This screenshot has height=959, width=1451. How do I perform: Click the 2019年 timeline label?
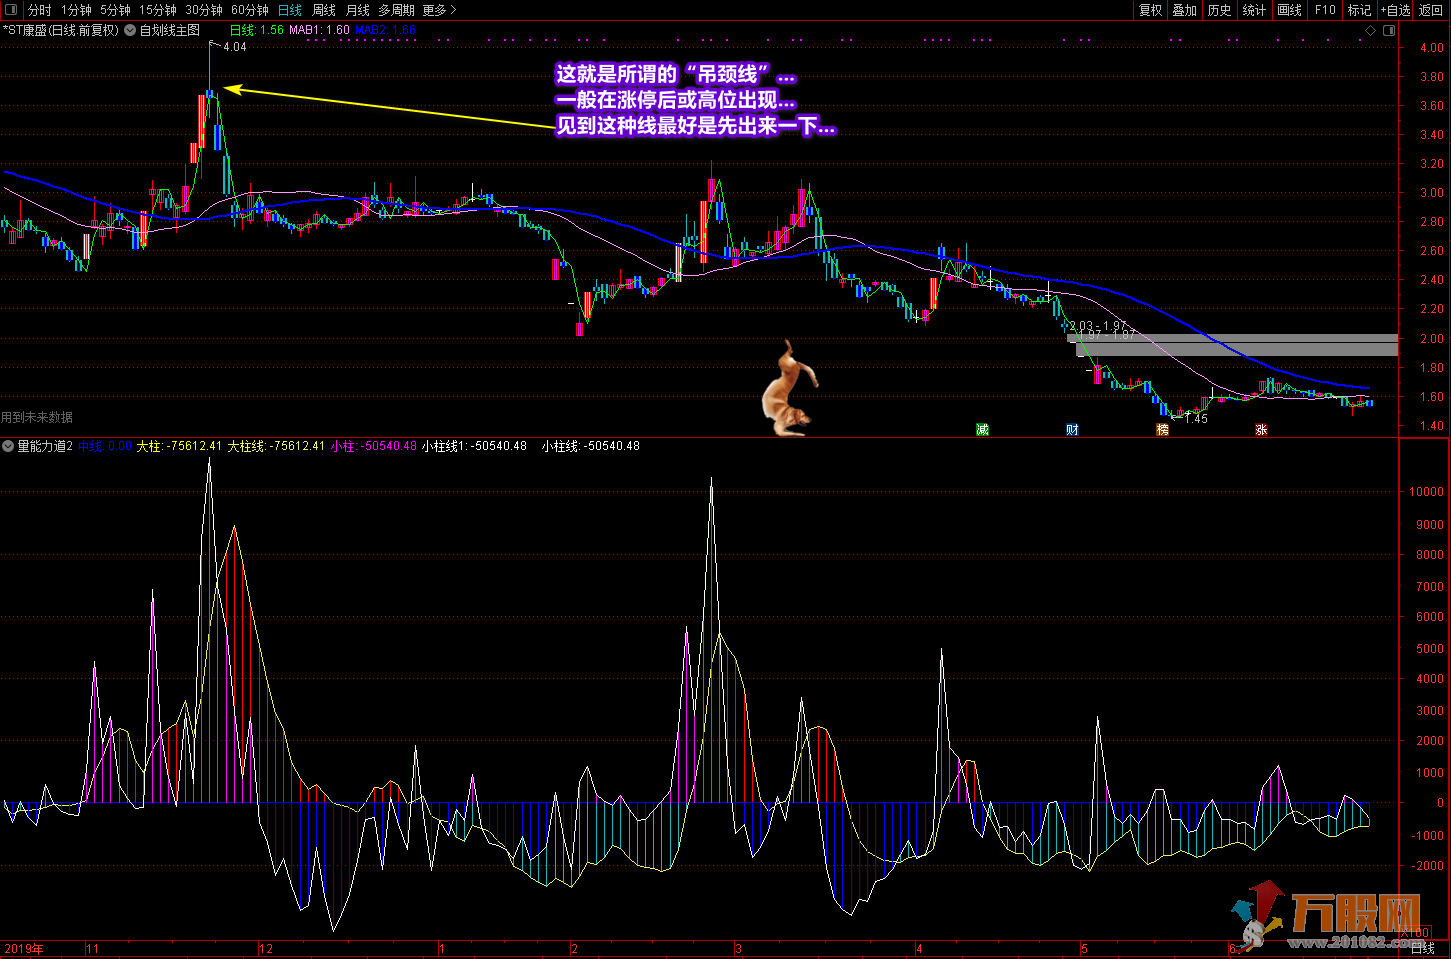(x=24, y=949)
